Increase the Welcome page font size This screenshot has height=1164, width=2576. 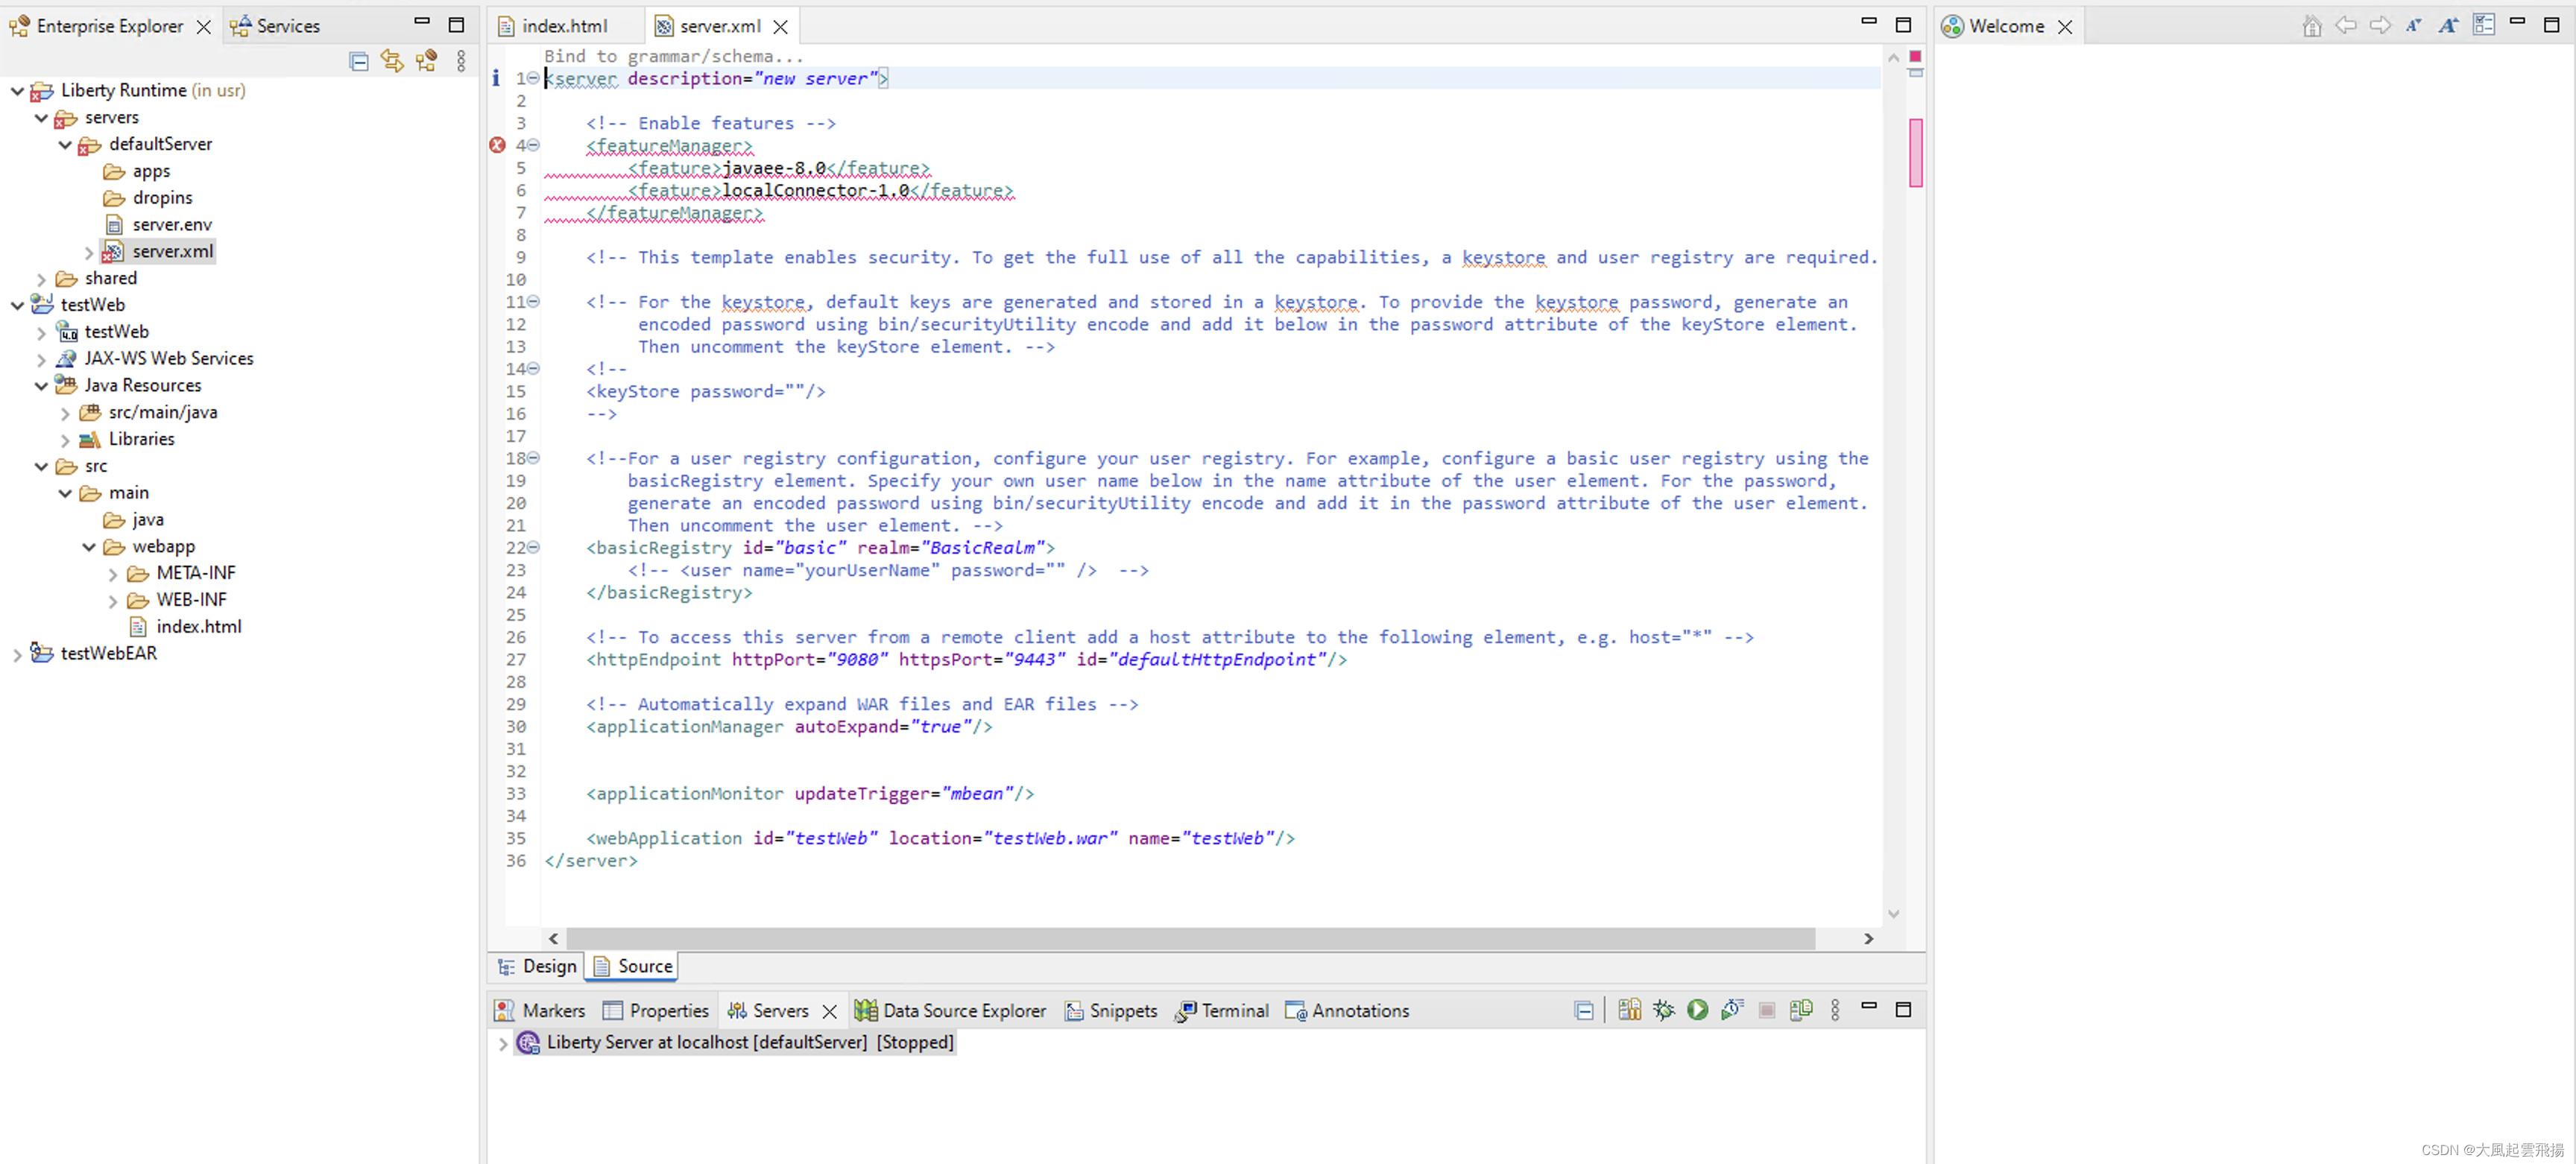pyautogui.click(x=2448, y=26)
